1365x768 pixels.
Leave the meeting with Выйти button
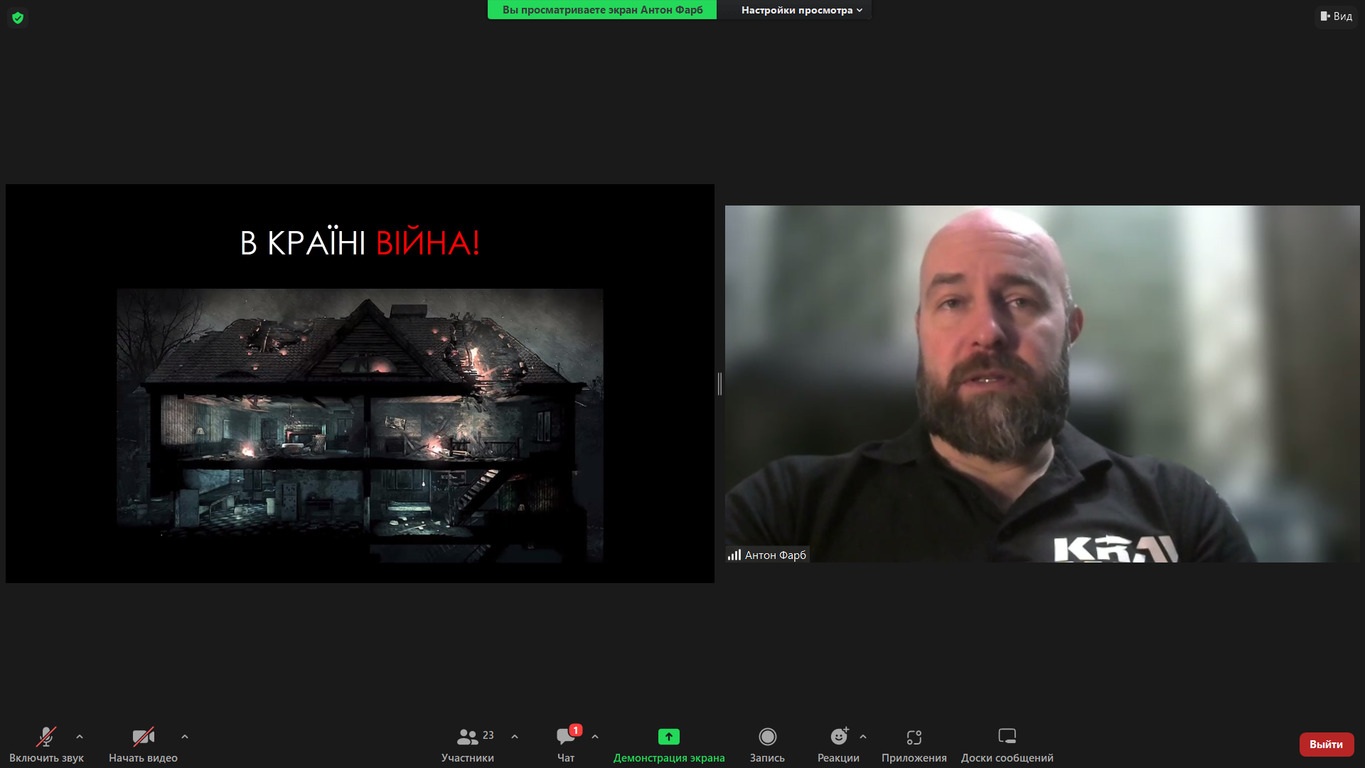coord(1326,744)
